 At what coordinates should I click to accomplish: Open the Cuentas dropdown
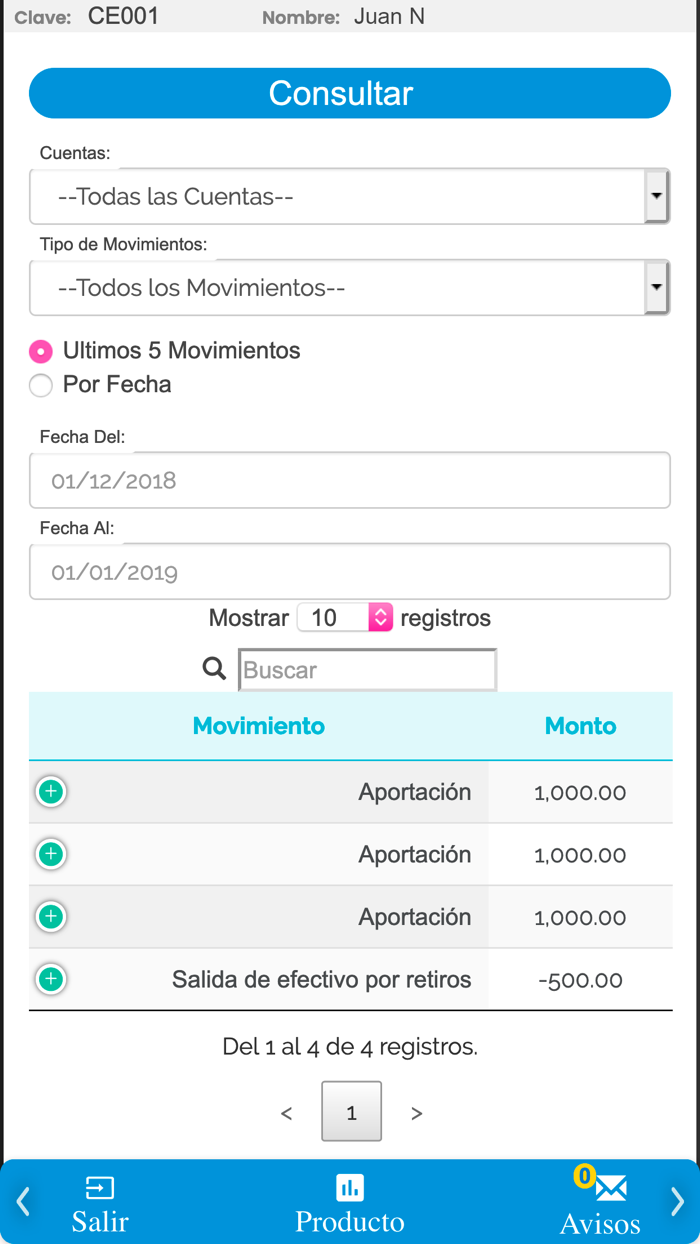350,196
